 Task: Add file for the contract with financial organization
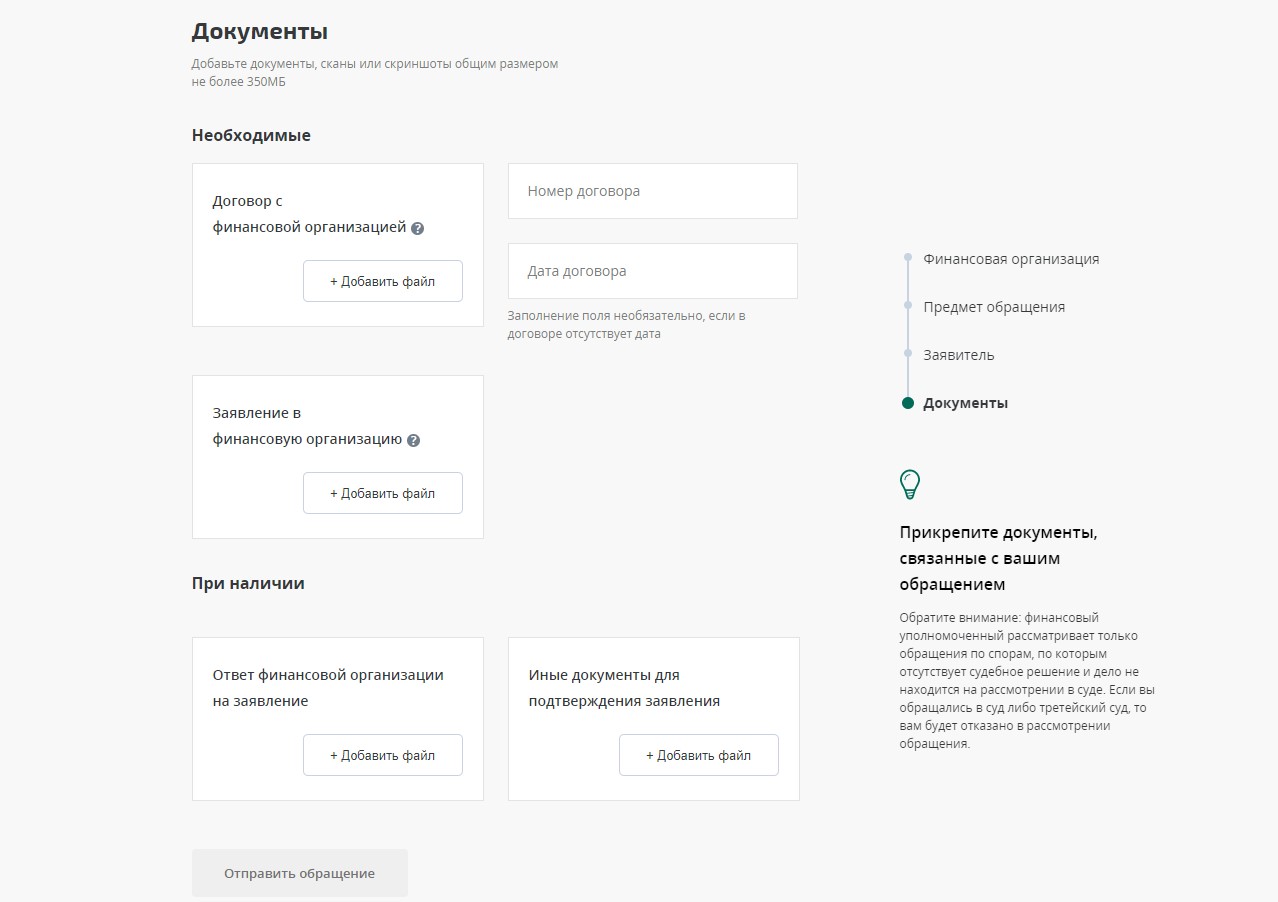(382, 281)
